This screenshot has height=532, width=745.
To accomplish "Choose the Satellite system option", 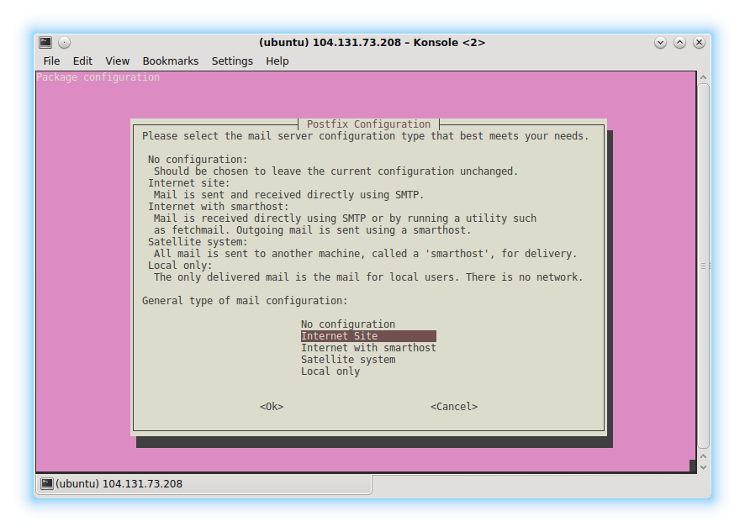I will click(348, 360).
